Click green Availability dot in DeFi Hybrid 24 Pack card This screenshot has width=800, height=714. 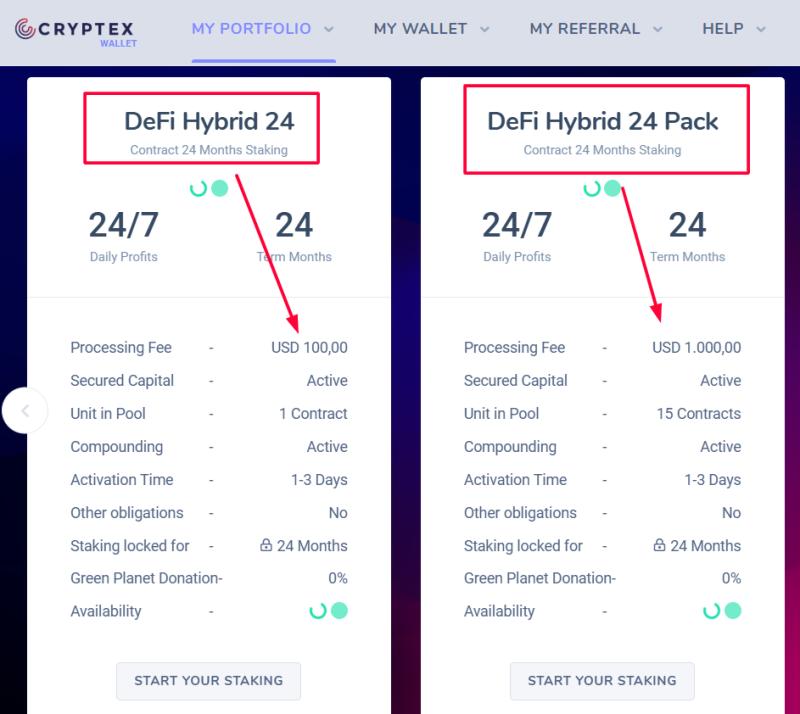coord(733,611)
